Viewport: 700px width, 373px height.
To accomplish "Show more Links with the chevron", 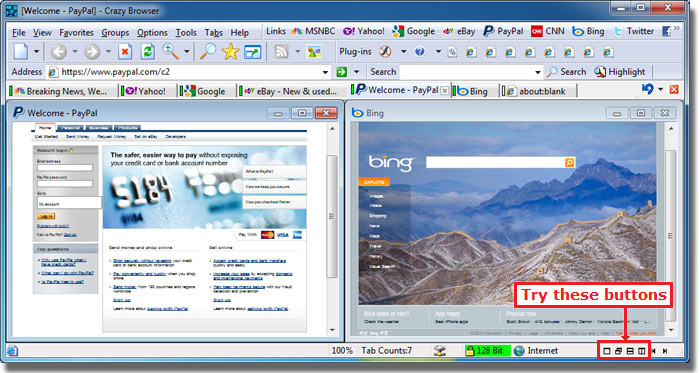I will pos(677,28).
